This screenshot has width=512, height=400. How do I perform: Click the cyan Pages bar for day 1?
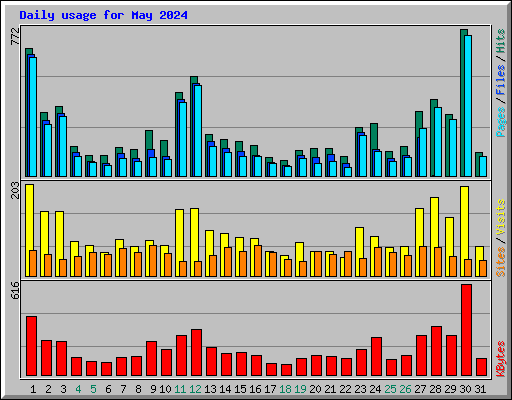[33, 117]
